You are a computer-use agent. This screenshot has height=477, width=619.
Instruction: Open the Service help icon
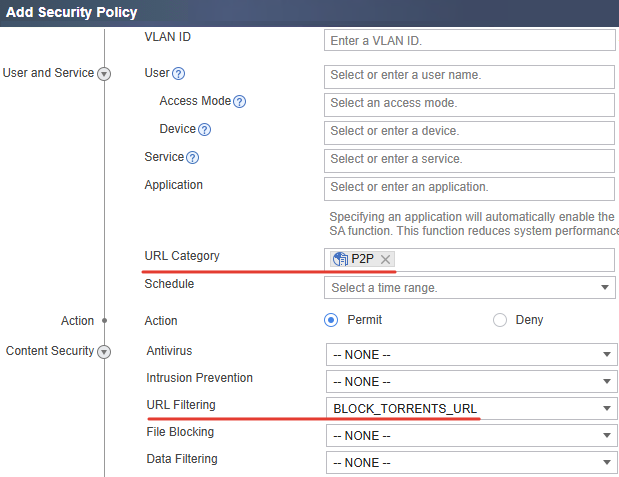[x=192, y=158]
